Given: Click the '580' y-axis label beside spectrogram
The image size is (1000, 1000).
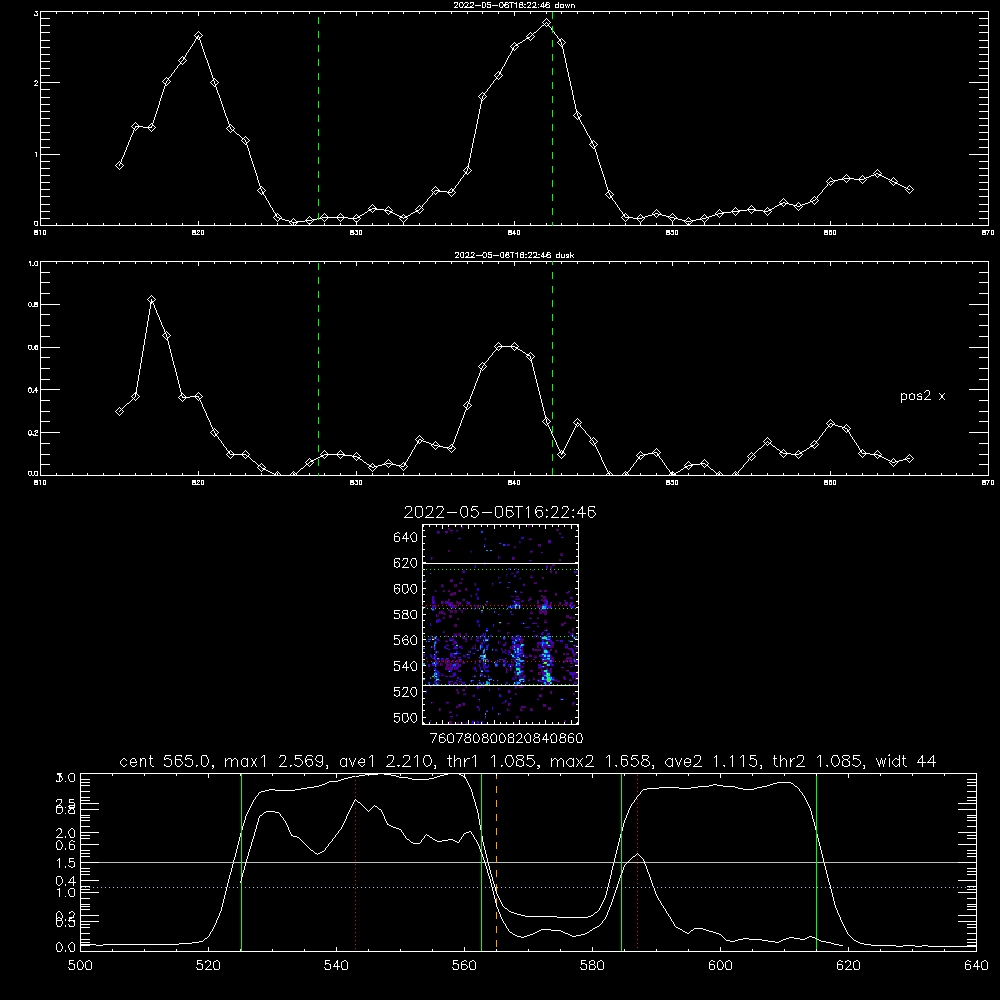Looking at the screenshot, I should pos(406,615).
